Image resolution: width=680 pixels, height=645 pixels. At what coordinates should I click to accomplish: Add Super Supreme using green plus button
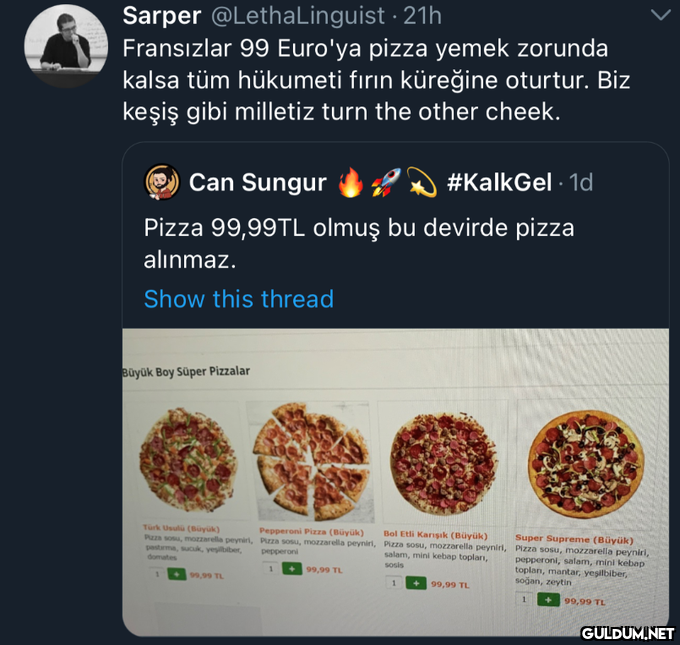coord(549,600)
